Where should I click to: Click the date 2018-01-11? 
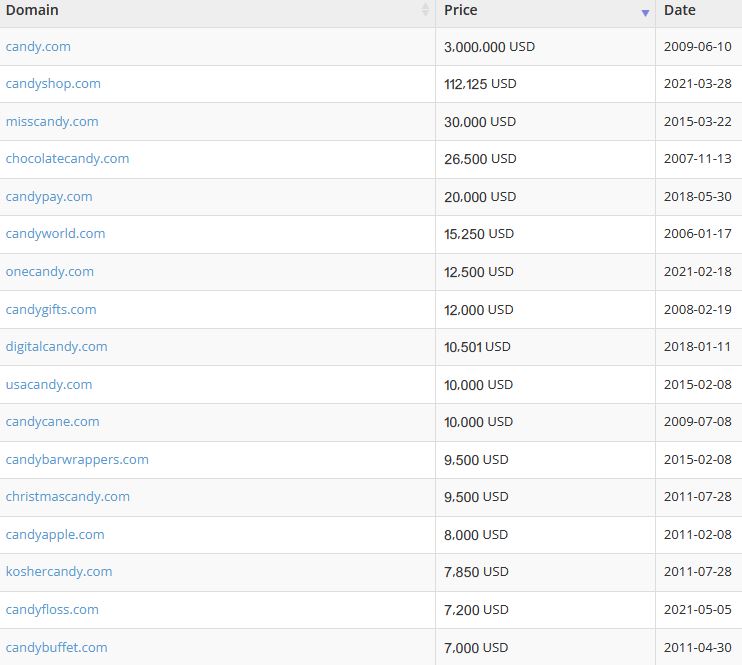[x=697, y=346]
